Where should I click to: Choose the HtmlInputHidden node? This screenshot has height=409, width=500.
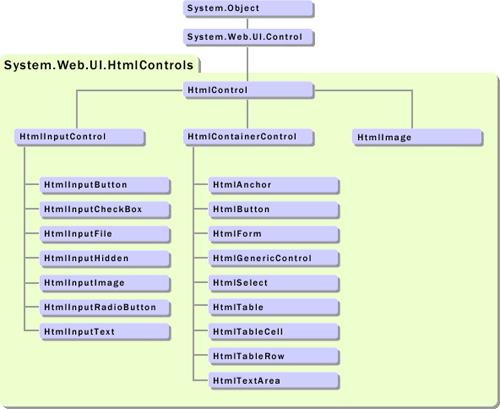click(x=105, y=259)
